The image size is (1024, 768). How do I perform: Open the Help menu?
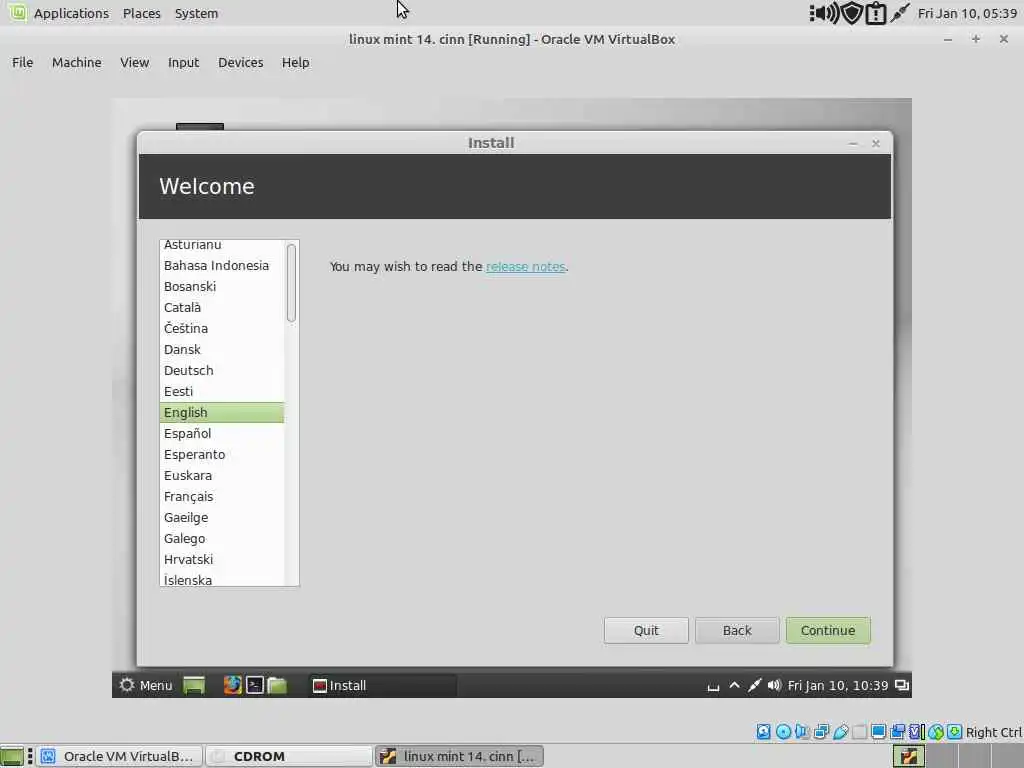point(295,63)
